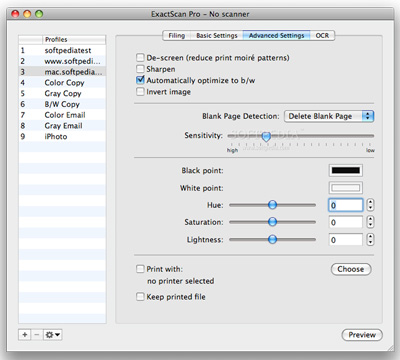Click the Preview button

(362, 335)
